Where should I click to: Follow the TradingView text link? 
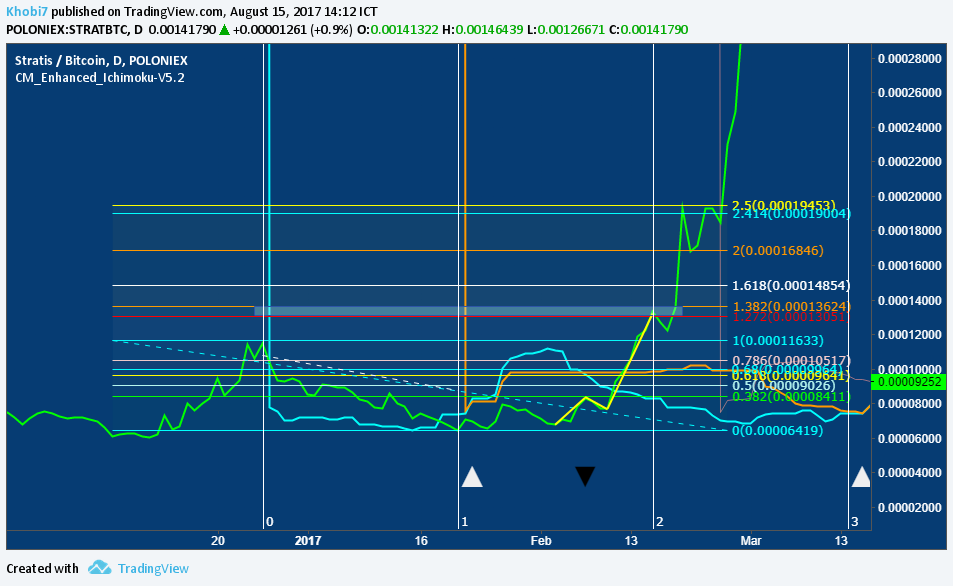(153, 568)
